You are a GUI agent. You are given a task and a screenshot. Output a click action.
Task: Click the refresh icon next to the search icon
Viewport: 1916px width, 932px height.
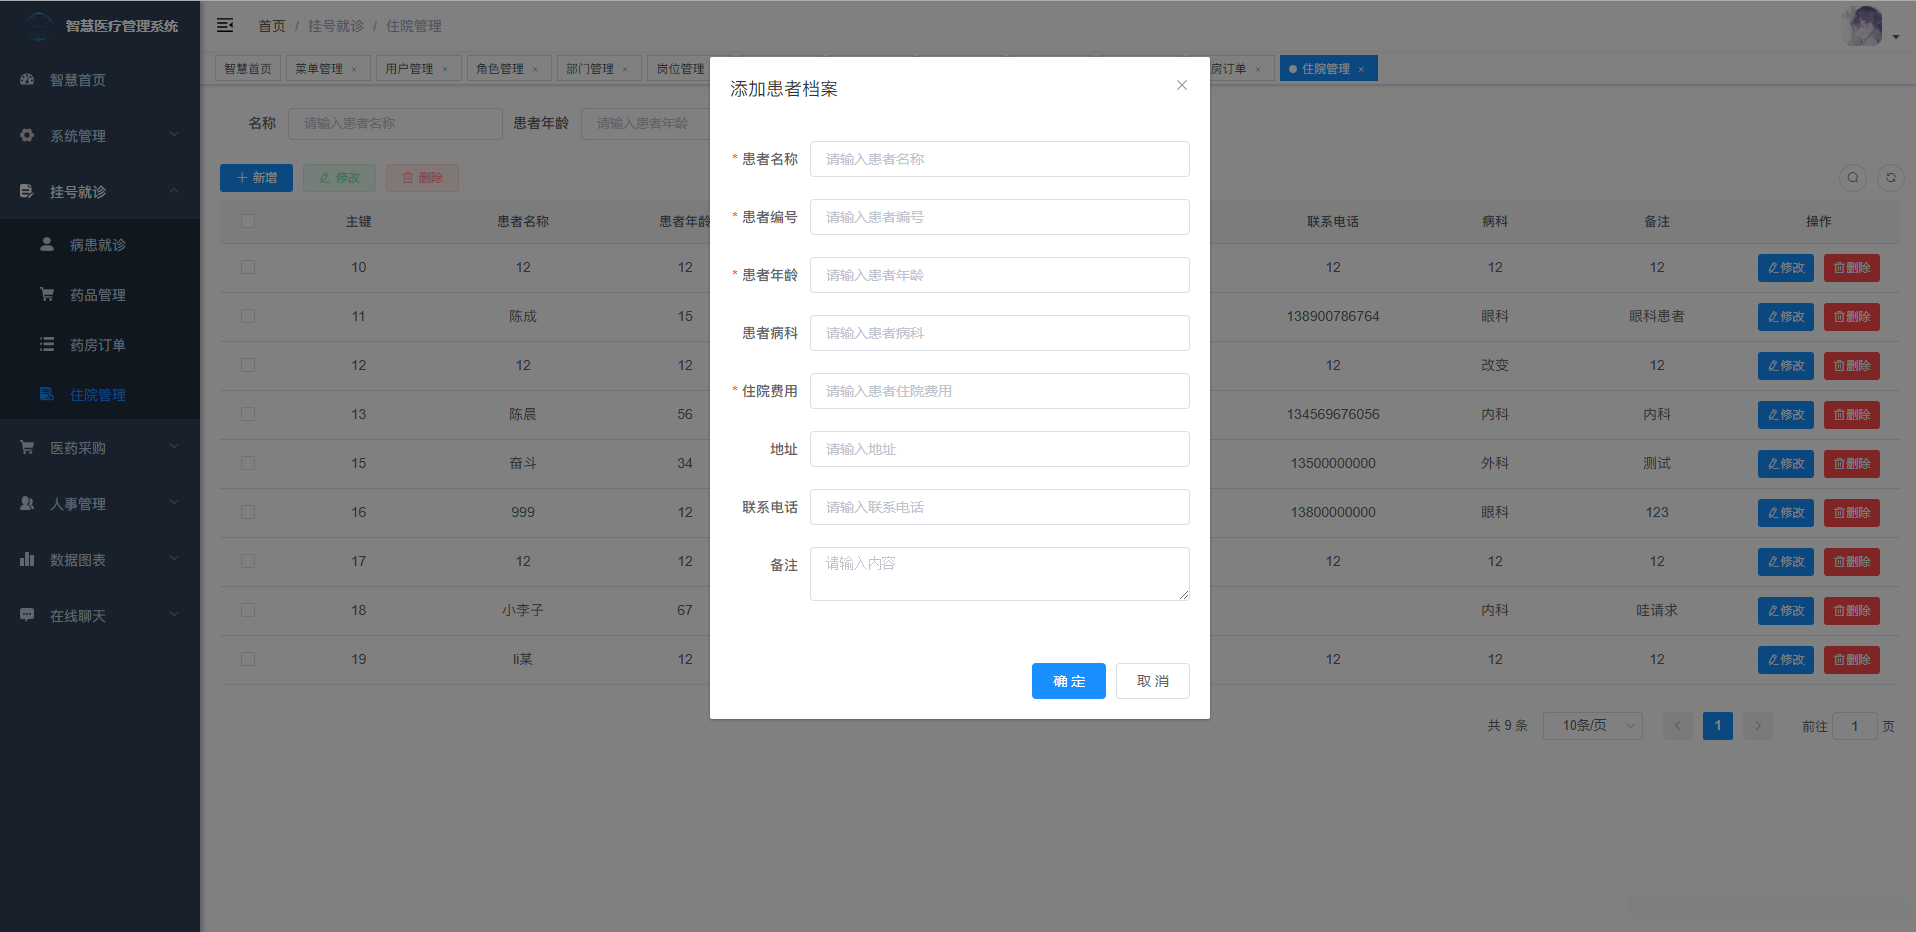[x=1891, y=178]
